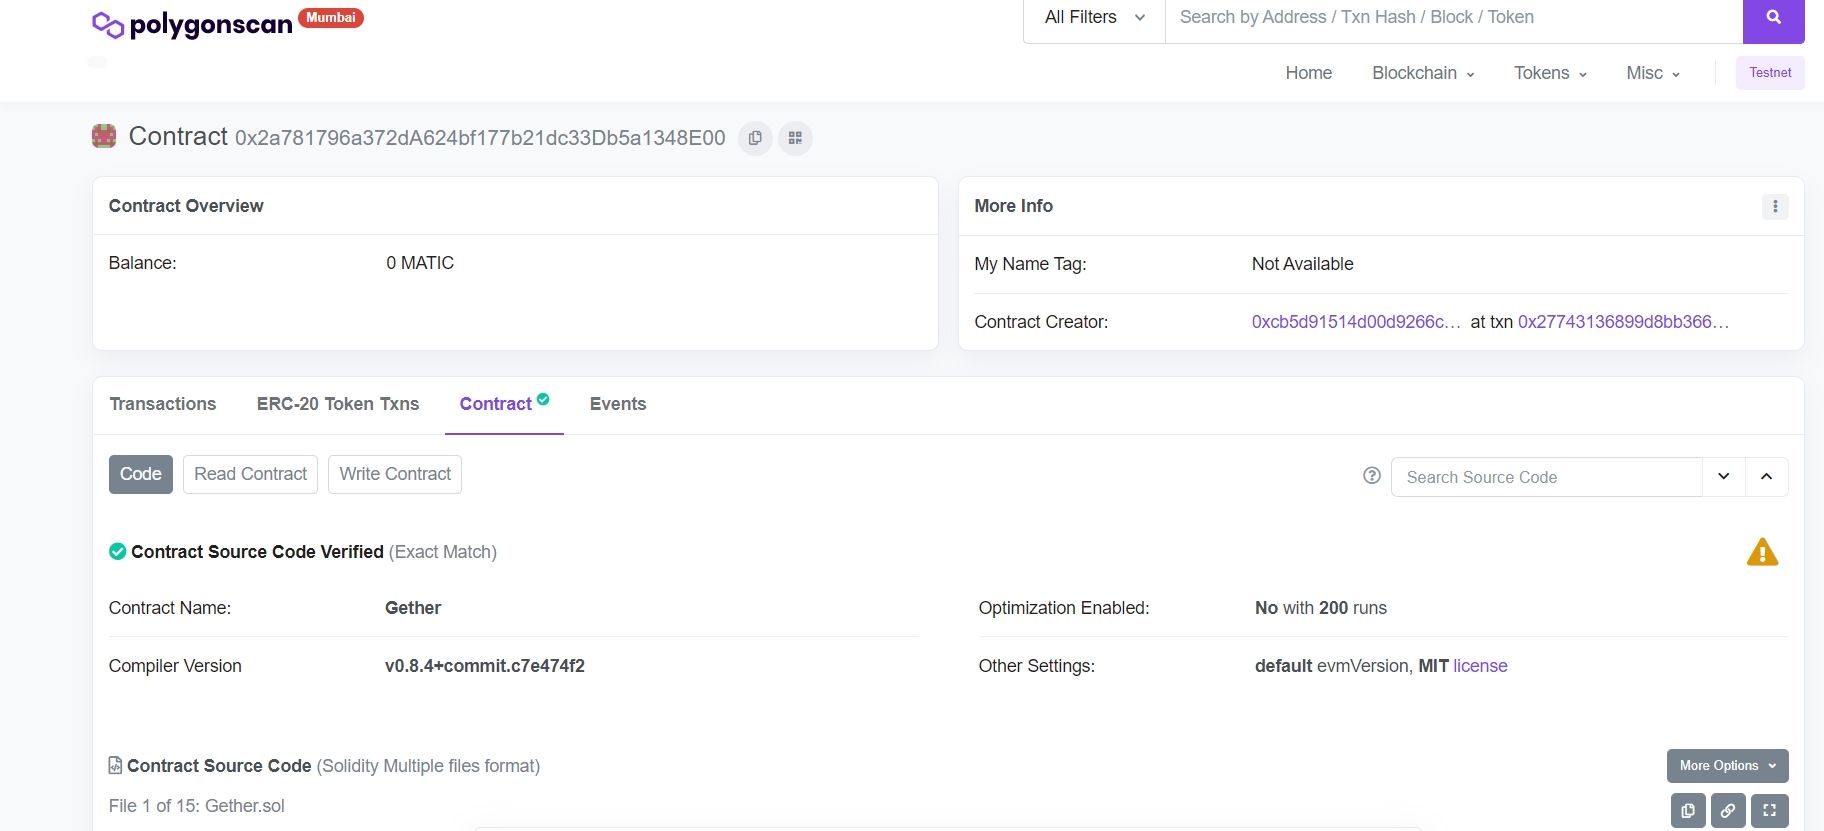Image resolution: width=1824 pixels, height=831 pixels.
Task: Show the address QR code icon
Action: point(795,138)
